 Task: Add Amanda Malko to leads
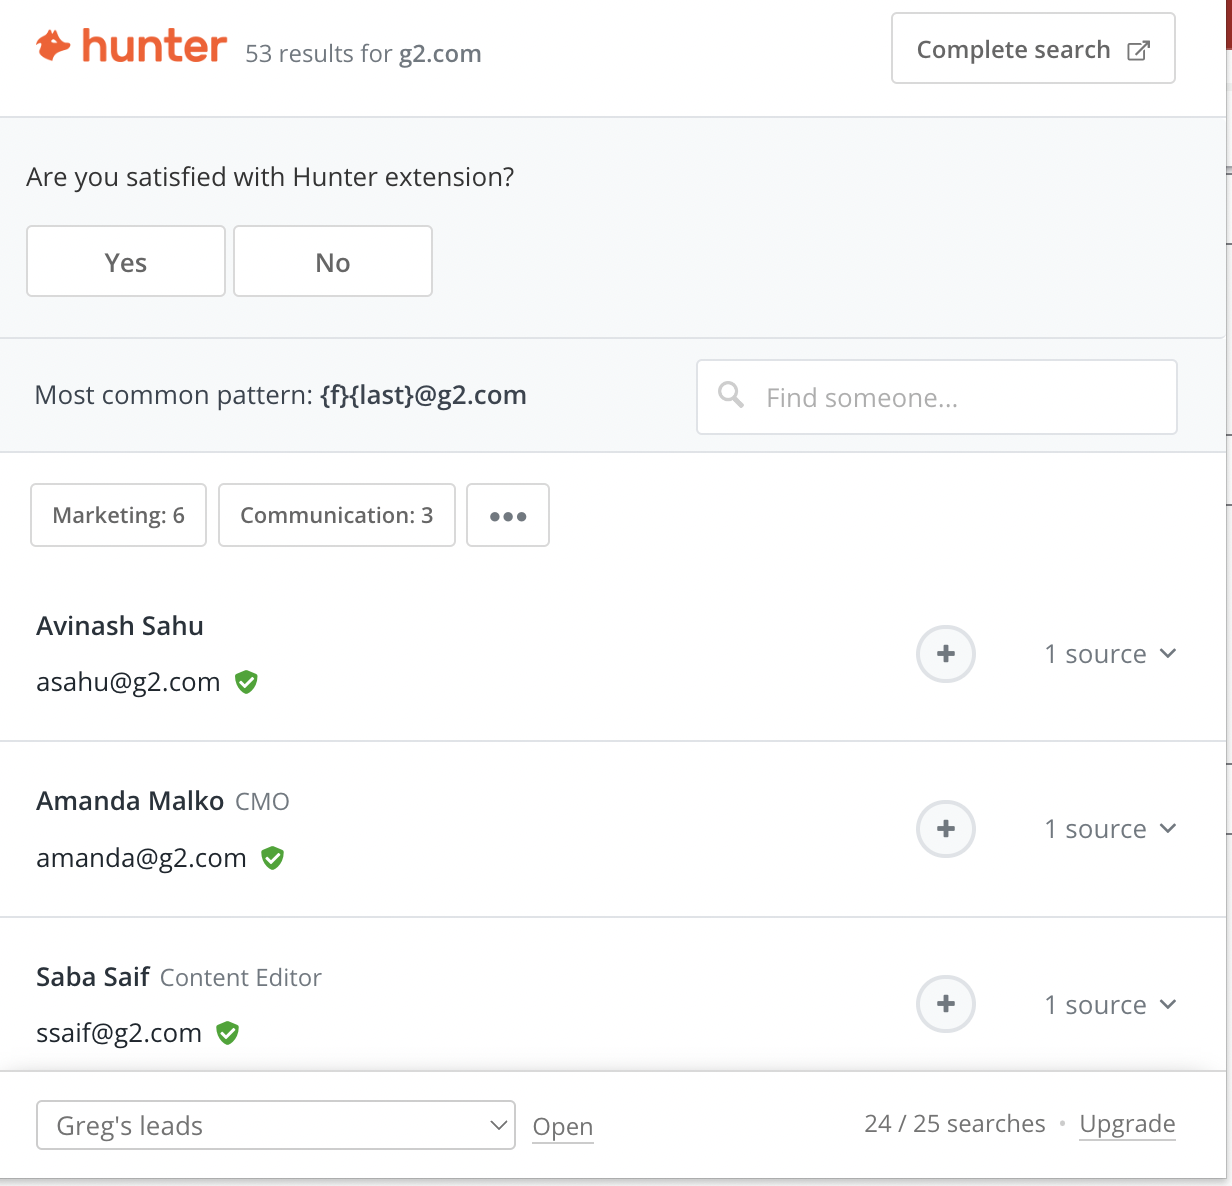(x=945, y=829)
